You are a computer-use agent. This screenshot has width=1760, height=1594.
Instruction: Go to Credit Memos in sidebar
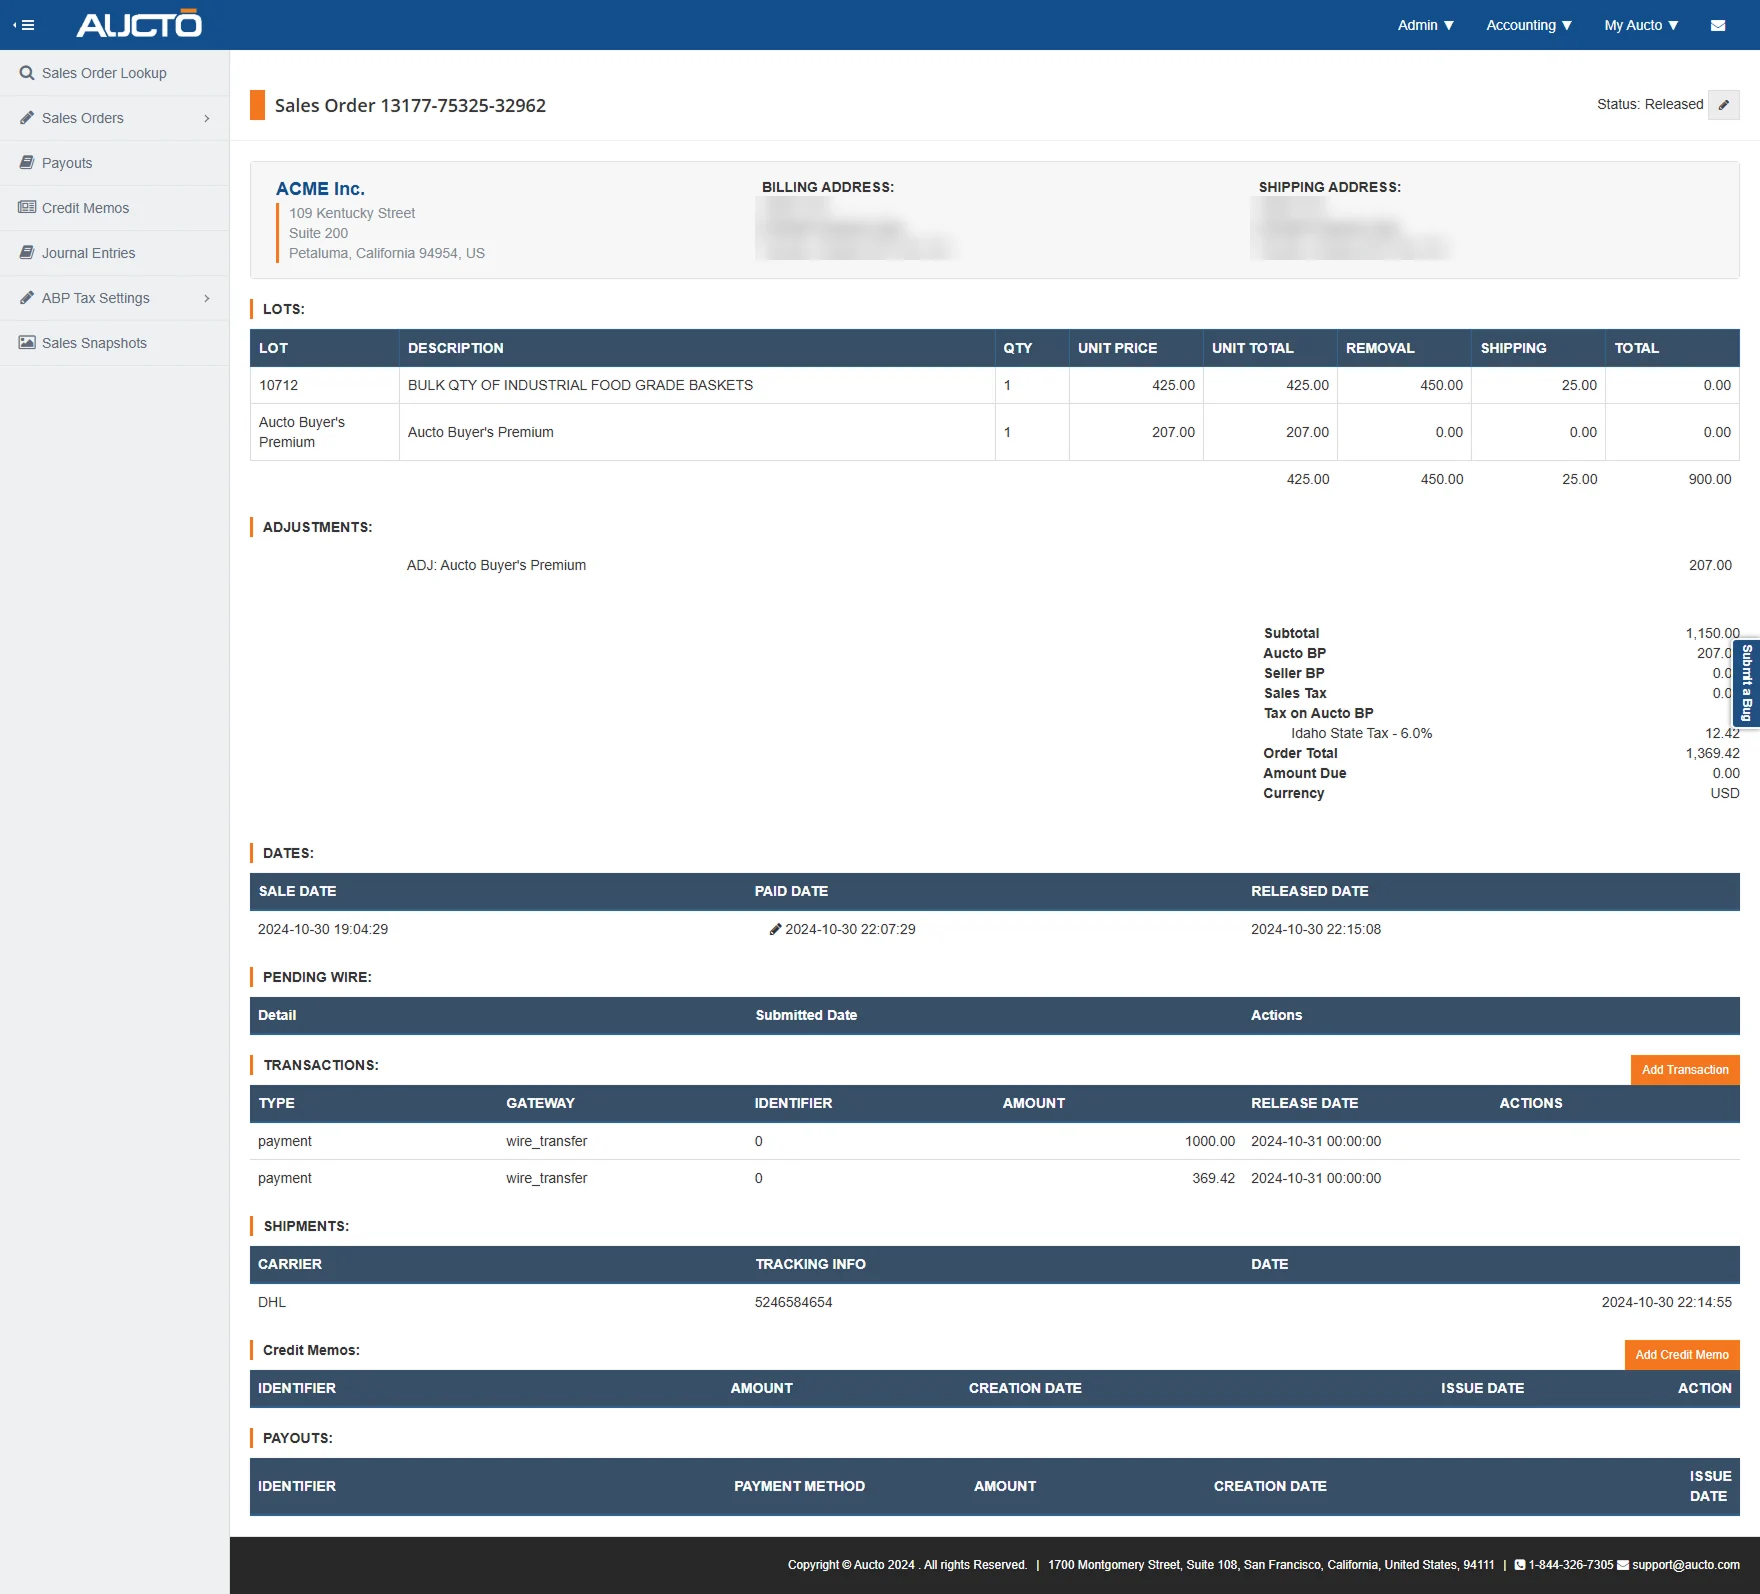point(115,208)
